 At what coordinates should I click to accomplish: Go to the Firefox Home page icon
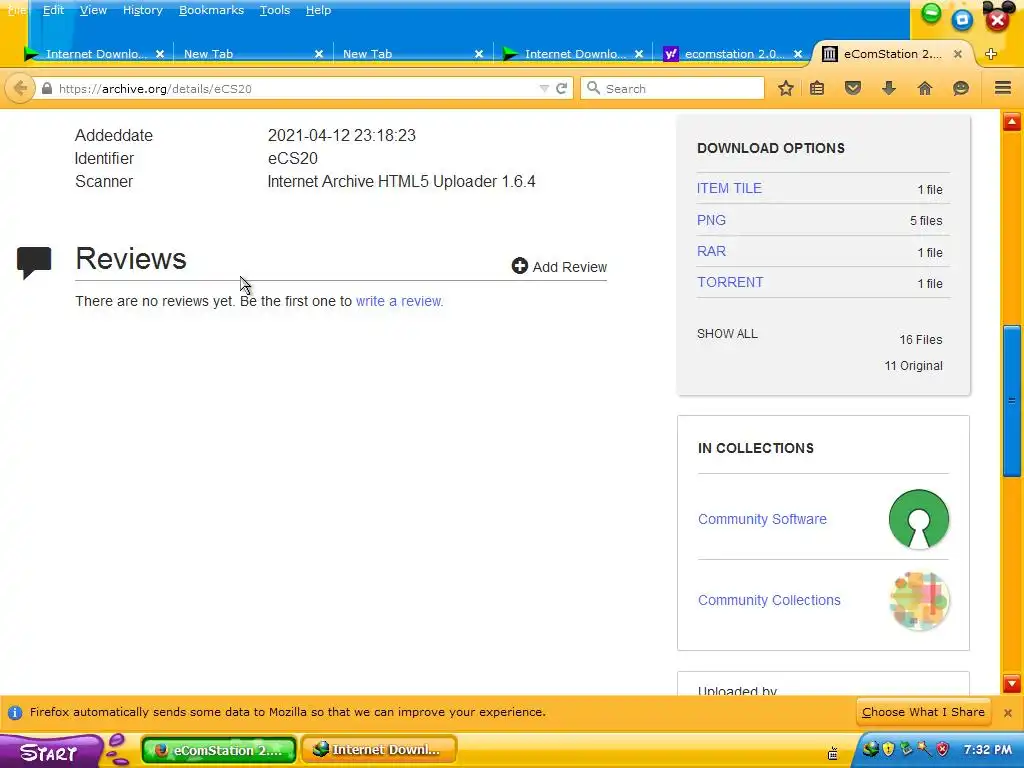(x=925, y=88)
